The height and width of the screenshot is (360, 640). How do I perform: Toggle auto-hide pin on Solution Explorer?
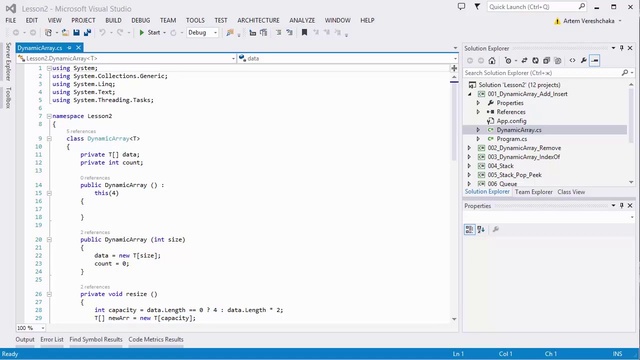click(x=622, y=48)
